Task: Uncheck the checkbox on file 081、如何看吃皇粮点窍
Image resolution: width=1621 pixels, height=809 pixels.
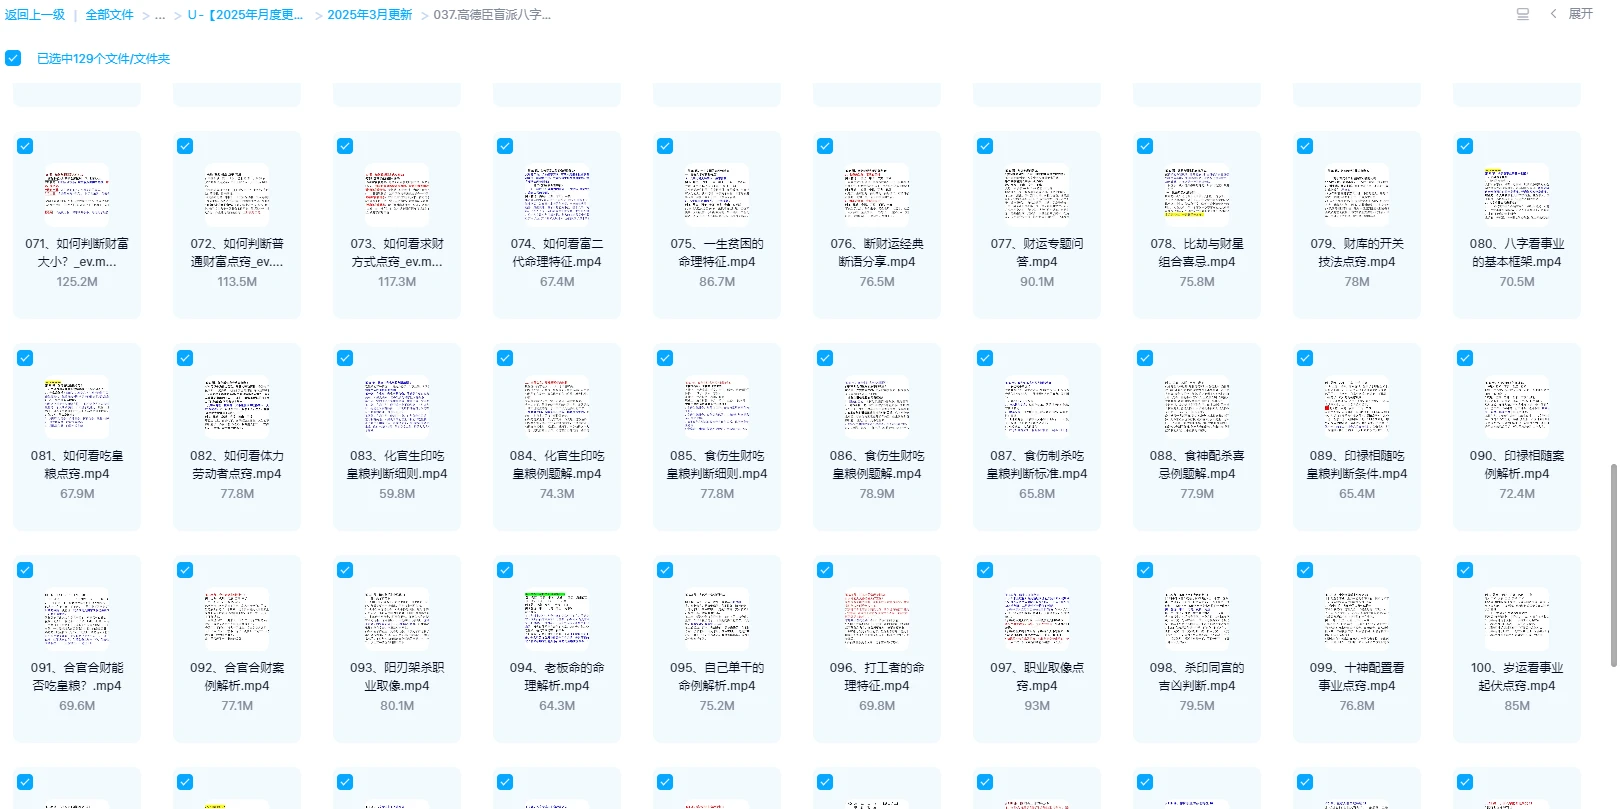Action: tap(25, 358)
